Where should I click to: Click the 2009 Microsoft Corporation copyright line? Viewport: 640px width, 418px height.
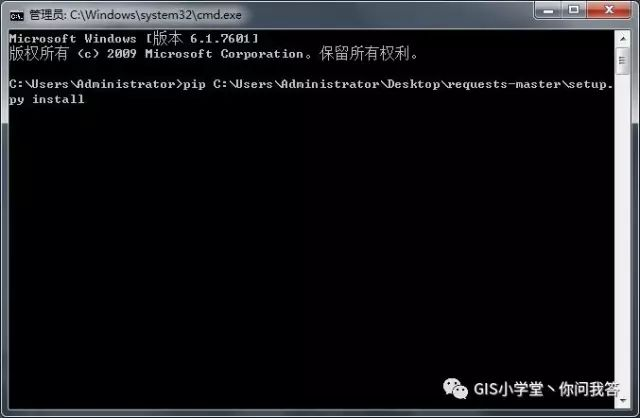(x=213, y=53)
